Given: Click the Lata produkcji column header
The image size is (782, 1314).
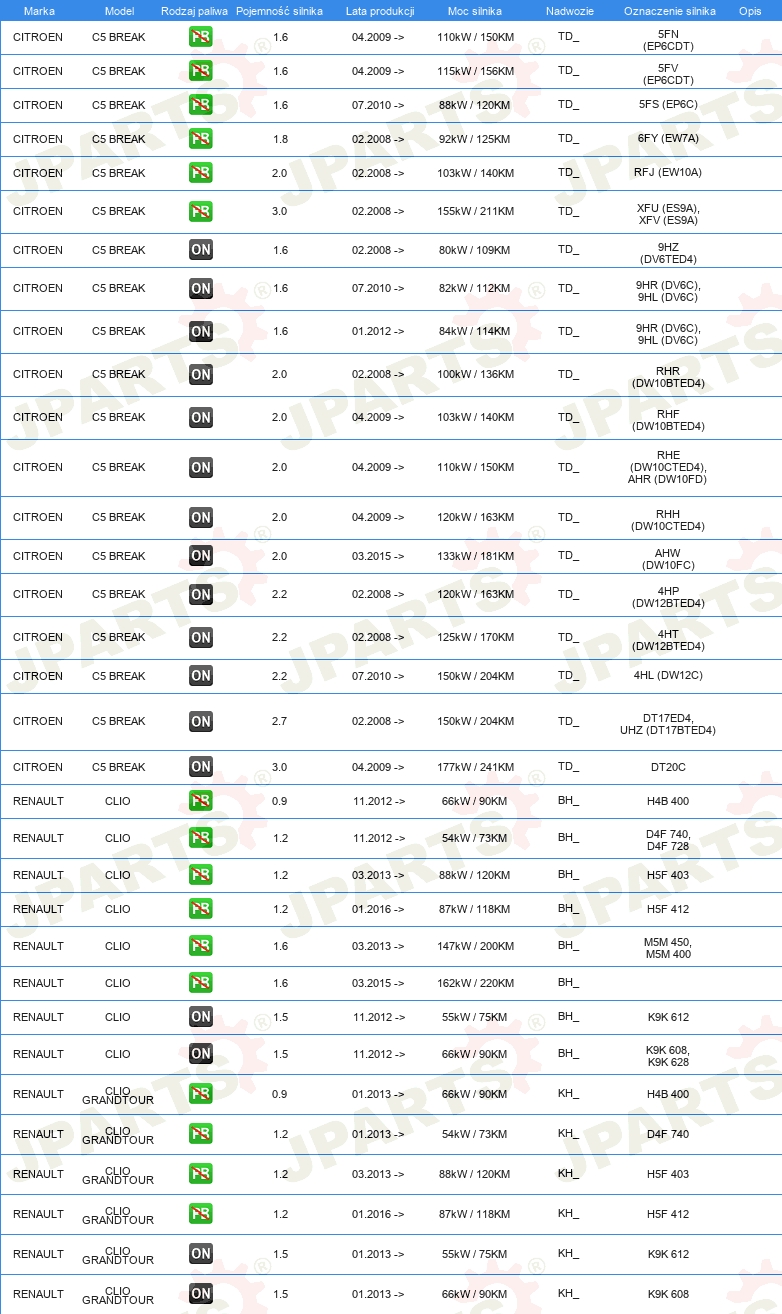Looking at the screenshot, I should [380, 11].
